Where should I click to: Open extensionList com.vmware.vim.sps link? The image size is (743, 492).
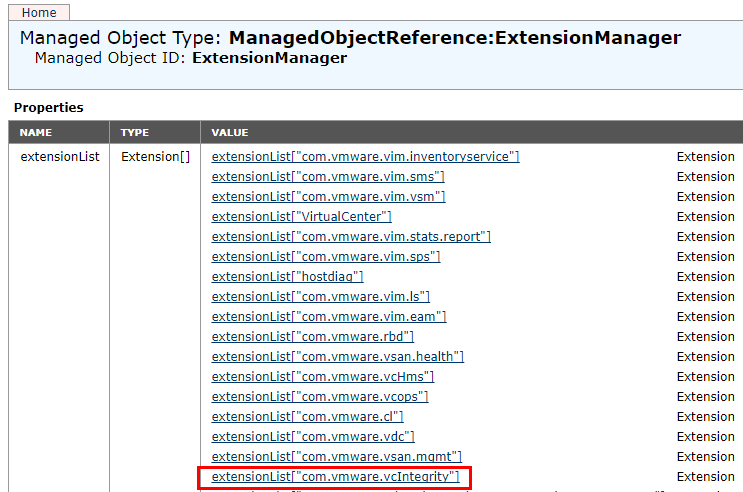point(326,256)
